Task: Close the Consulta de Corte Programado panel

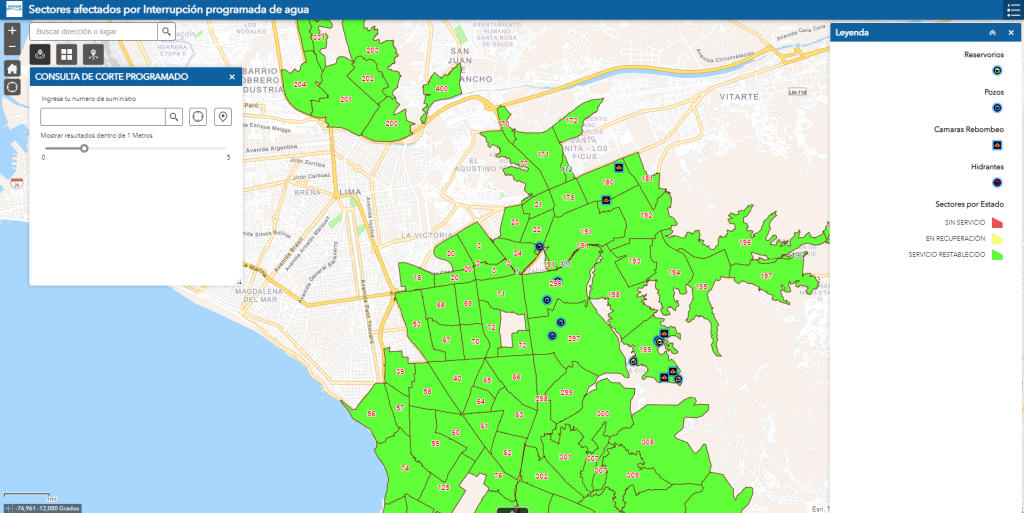Action: (x=232, y=76)
